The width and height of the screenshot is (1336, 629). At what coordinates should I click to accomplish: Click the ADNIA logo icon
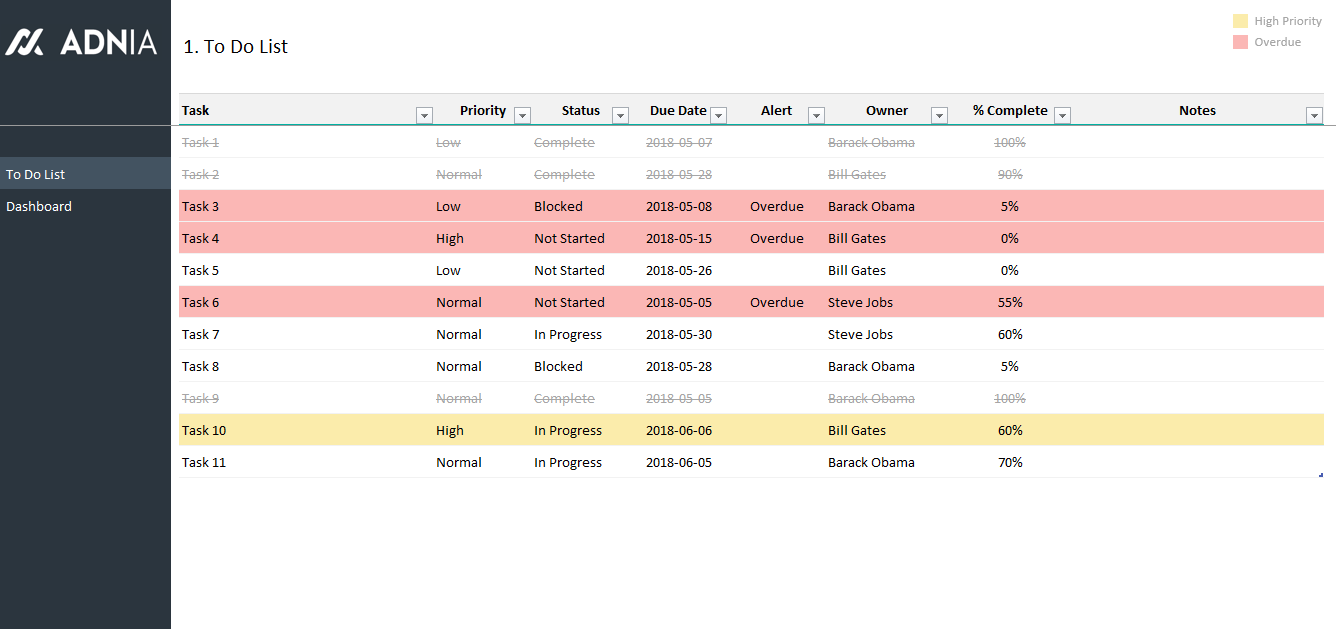pos(25,42)
